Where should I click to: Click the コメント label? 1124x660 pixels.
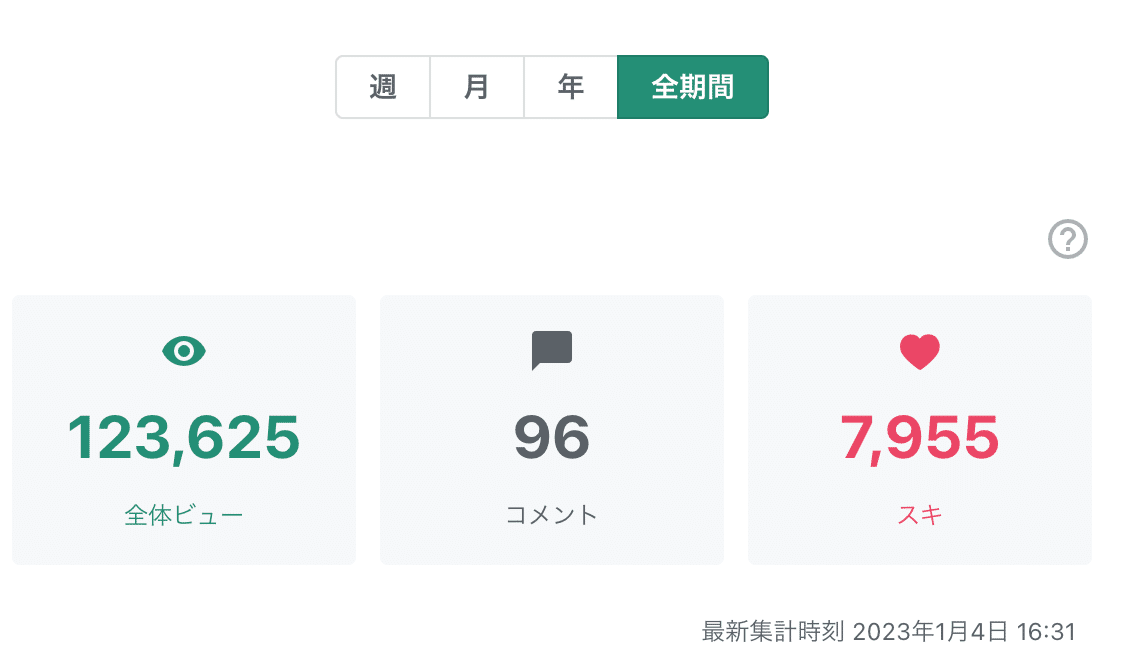pos(551,515)
